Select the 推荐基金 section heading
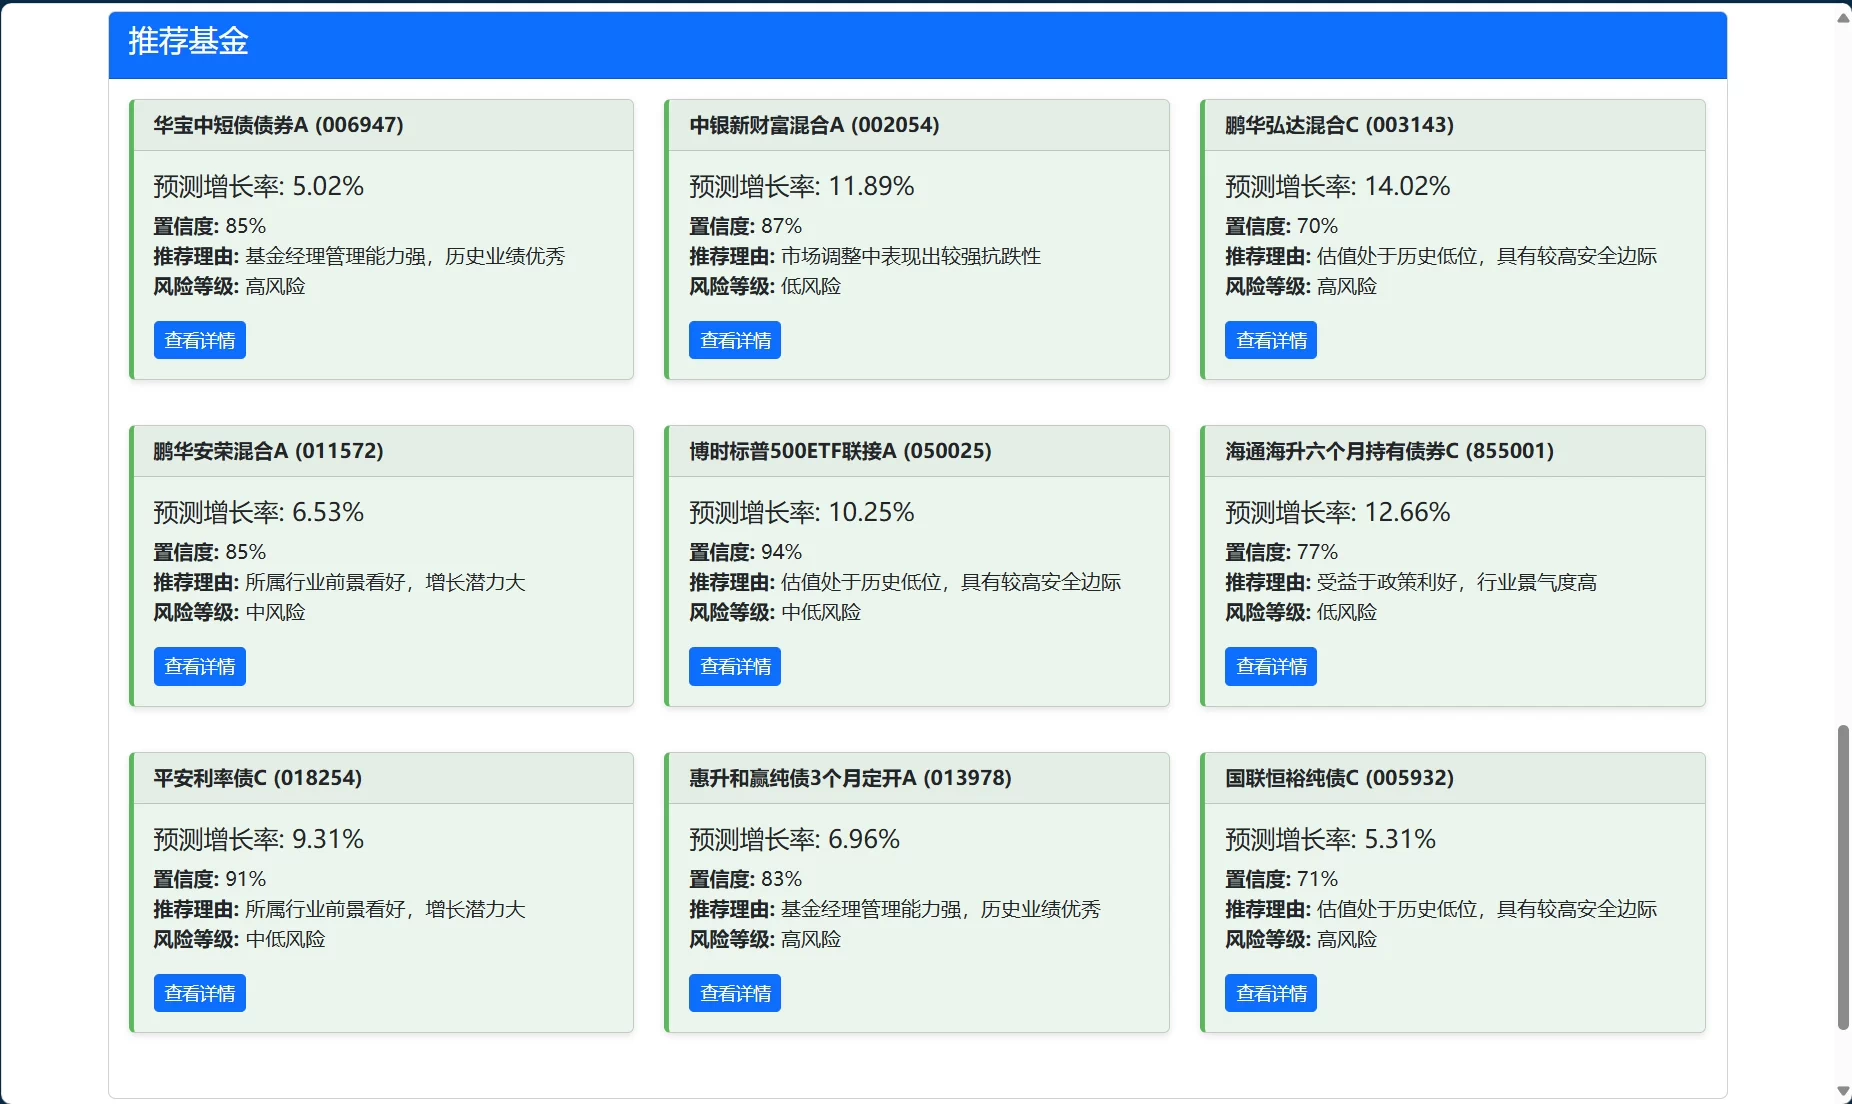The height and width of the screenshot is (1104, 1852). click(188, 41)
